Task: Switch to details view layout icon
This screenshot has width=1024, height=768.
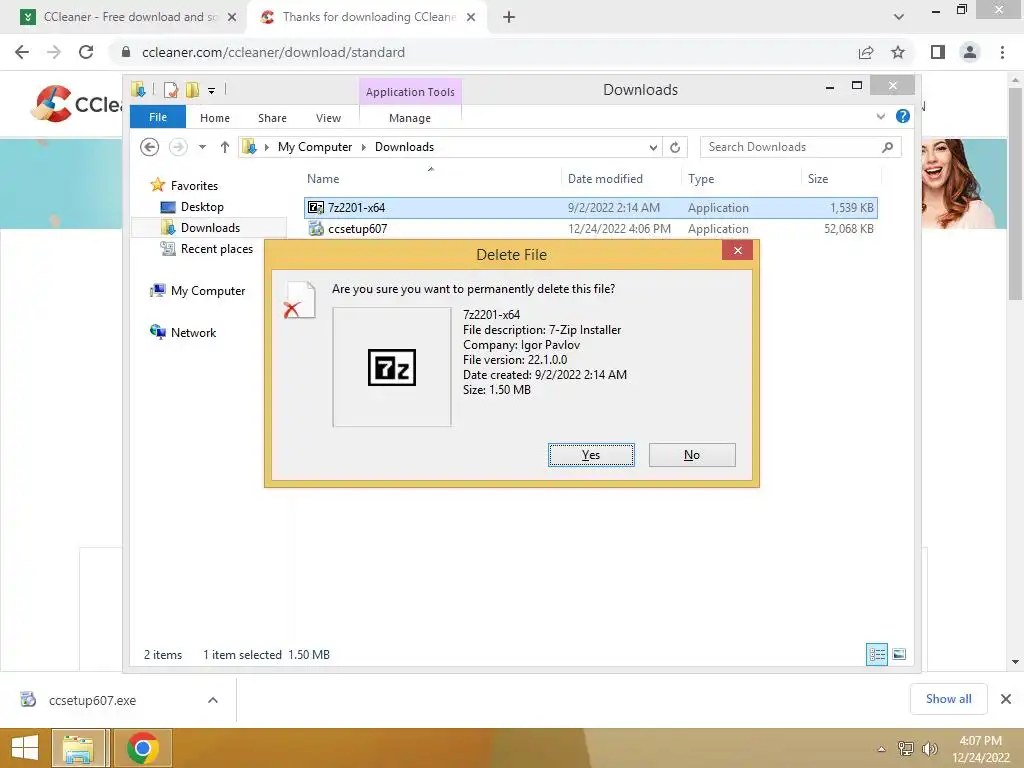Action: click(x=876, y=654)
